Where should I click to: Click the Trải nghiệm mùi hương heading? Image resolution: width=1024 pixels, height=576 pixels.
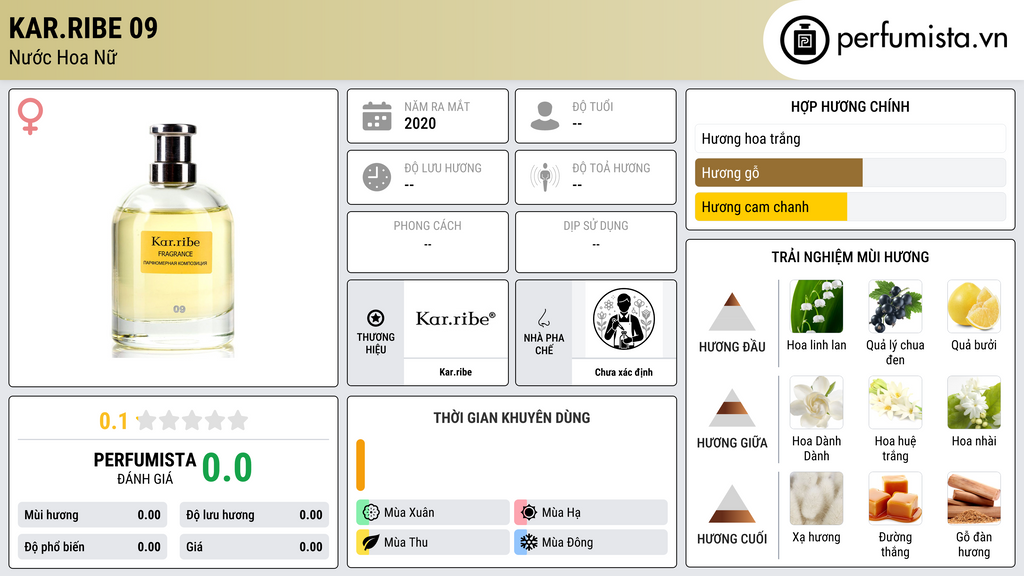pyautogui.click(x=850, y=257)
